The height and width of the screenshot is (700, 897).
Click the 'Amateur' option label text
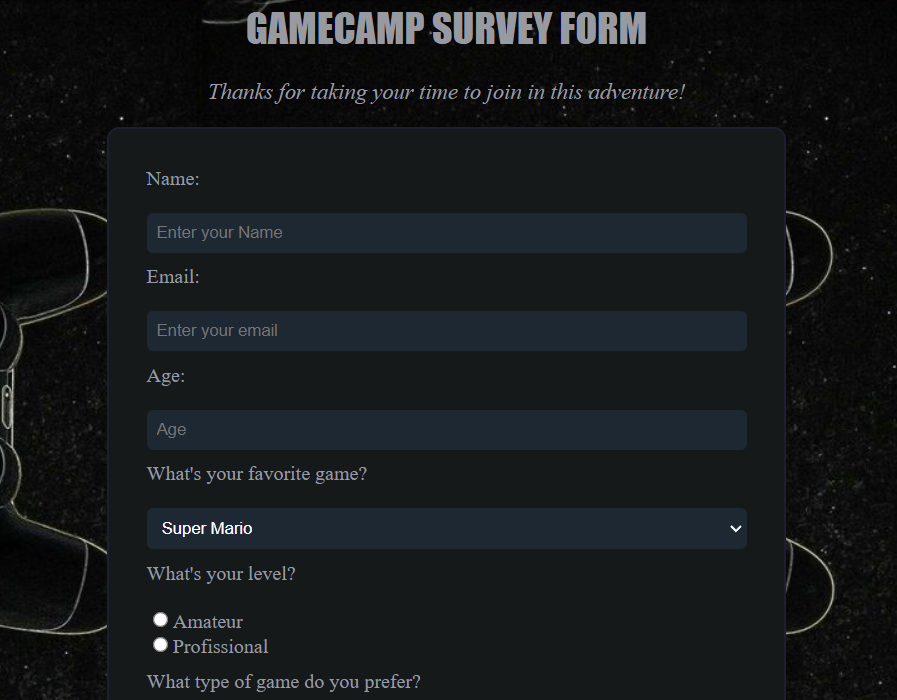tap(208, 622)
